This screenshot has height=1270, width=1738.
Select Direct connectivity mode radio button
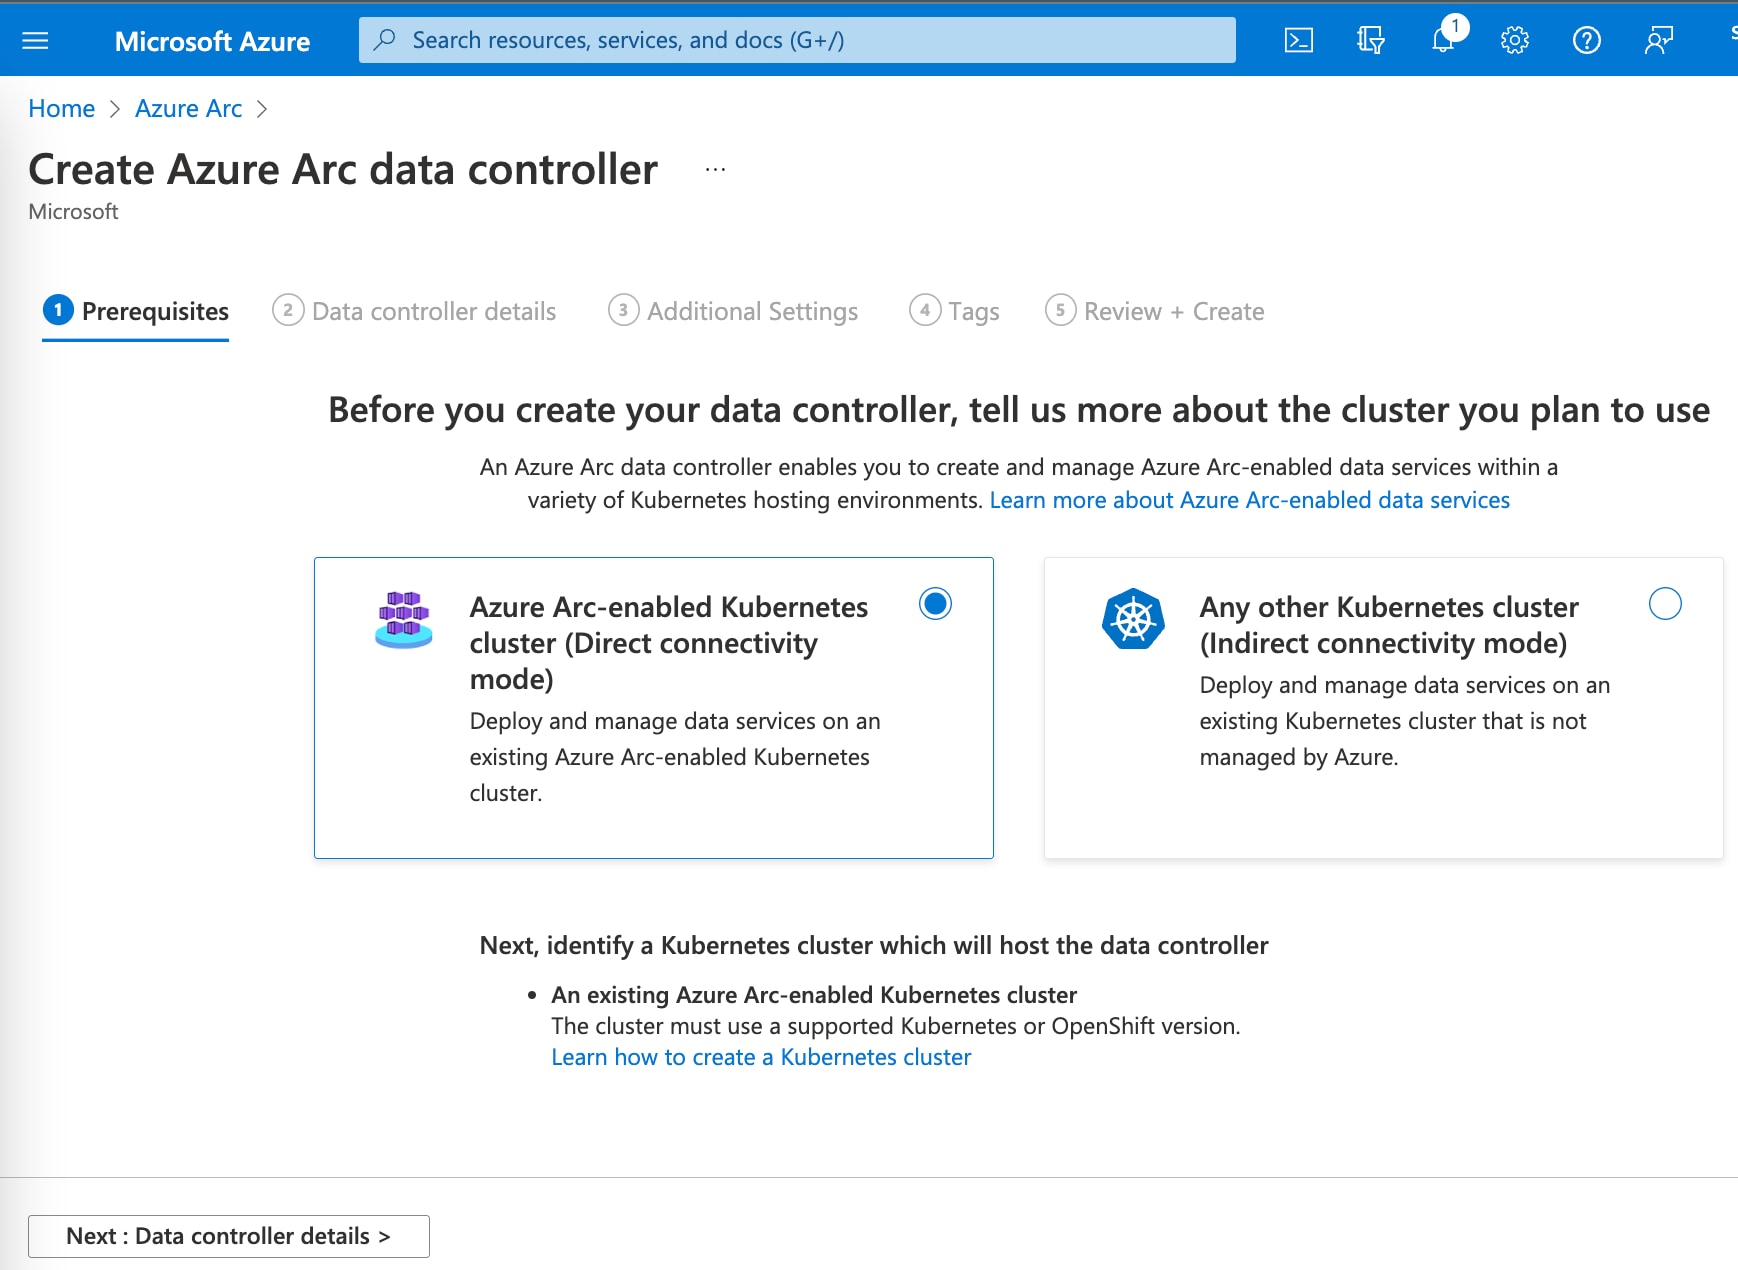(x=935, y=604)
